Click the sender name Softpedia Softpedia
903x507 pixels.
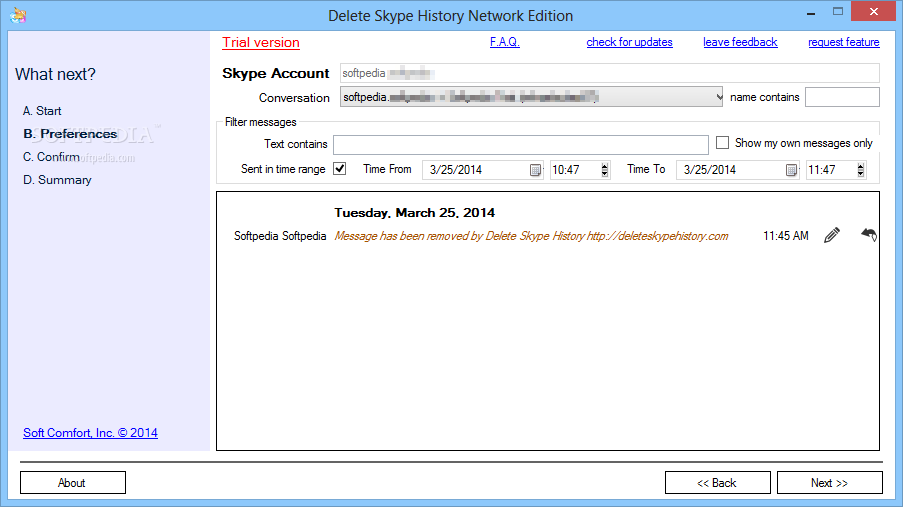[280, 236]
